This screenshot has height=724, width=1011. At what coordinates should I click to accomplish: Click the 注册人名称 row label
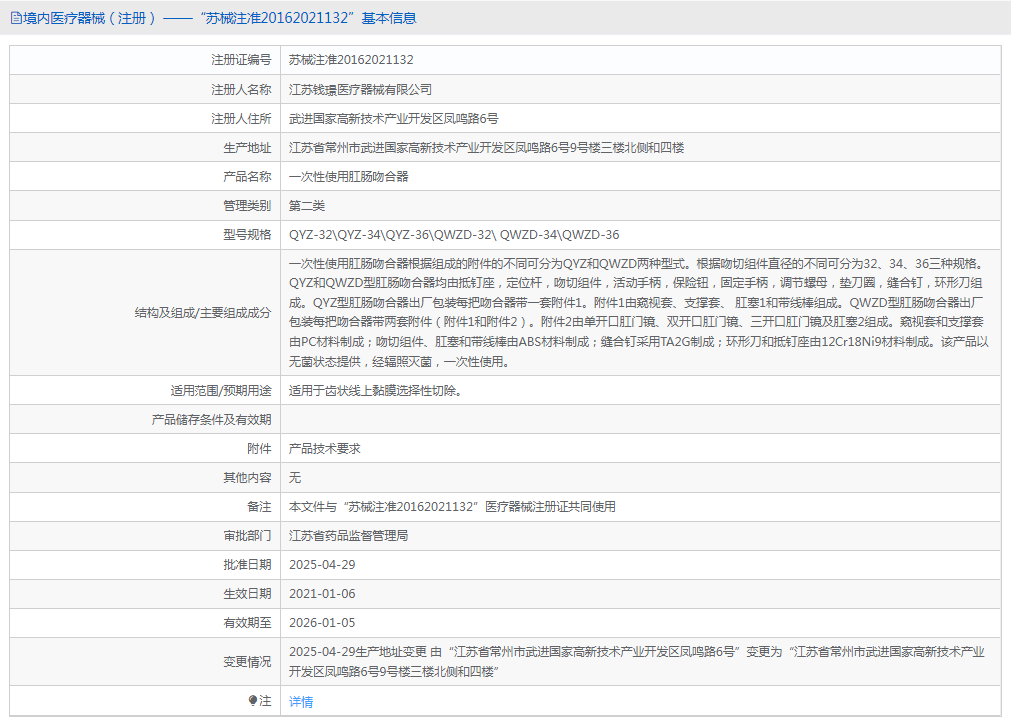click(241, 90)
